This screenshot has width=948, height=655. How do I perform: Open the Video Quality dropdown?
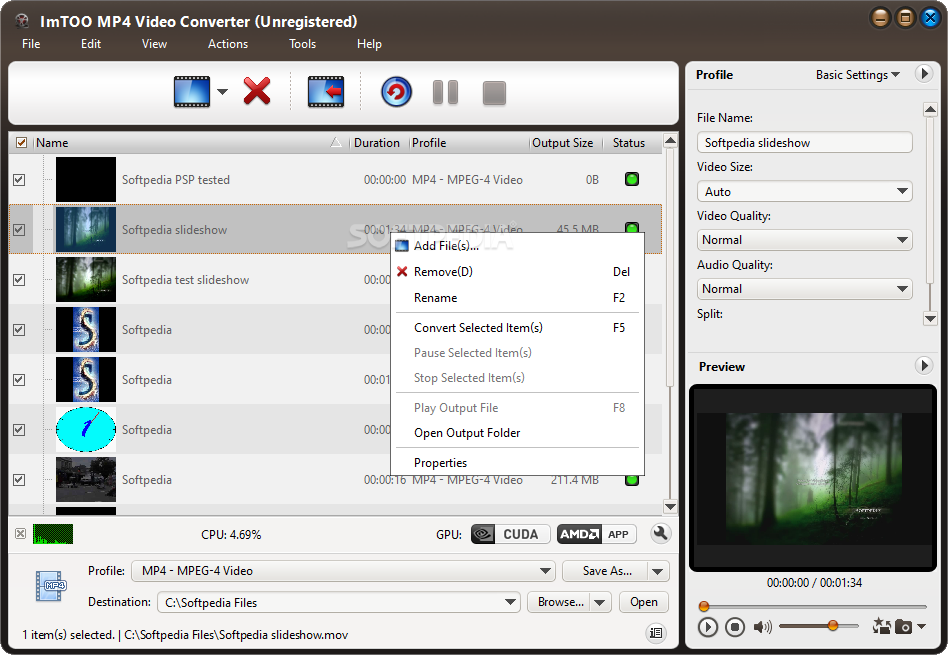(804, 240)
